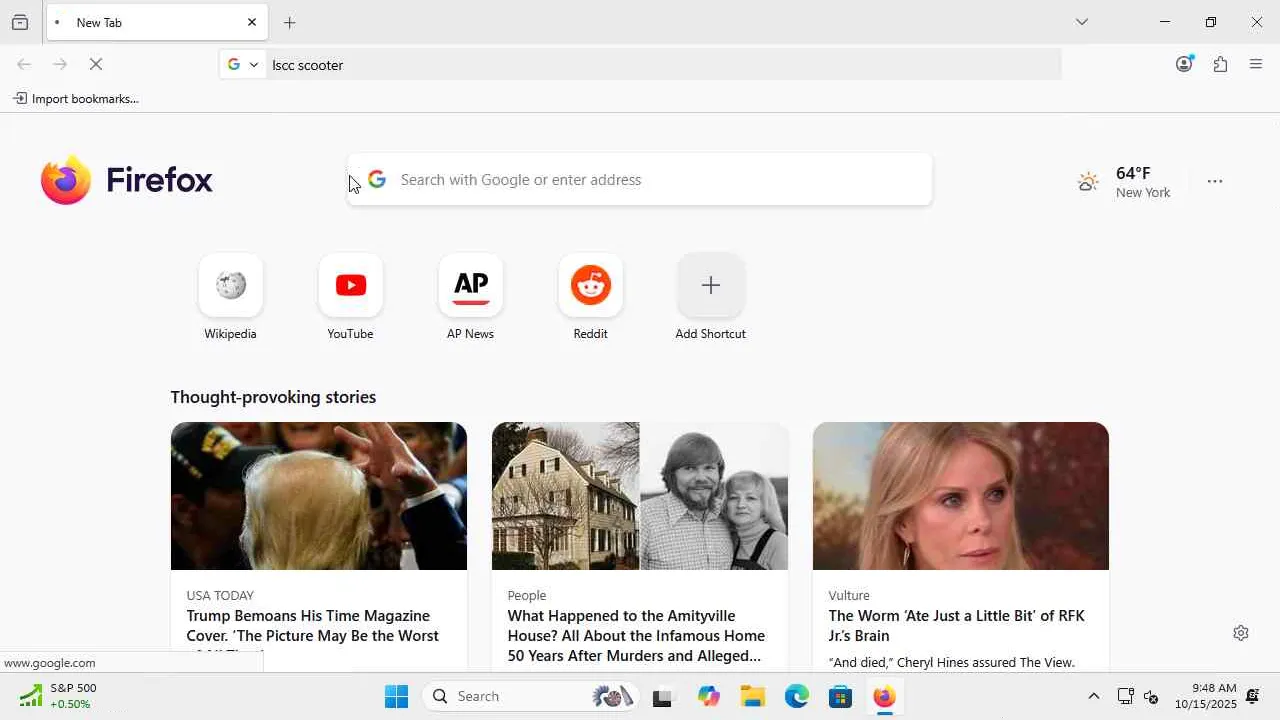
Task: Open the Google search engine dropdown in address bar
Action: point(243,64)
